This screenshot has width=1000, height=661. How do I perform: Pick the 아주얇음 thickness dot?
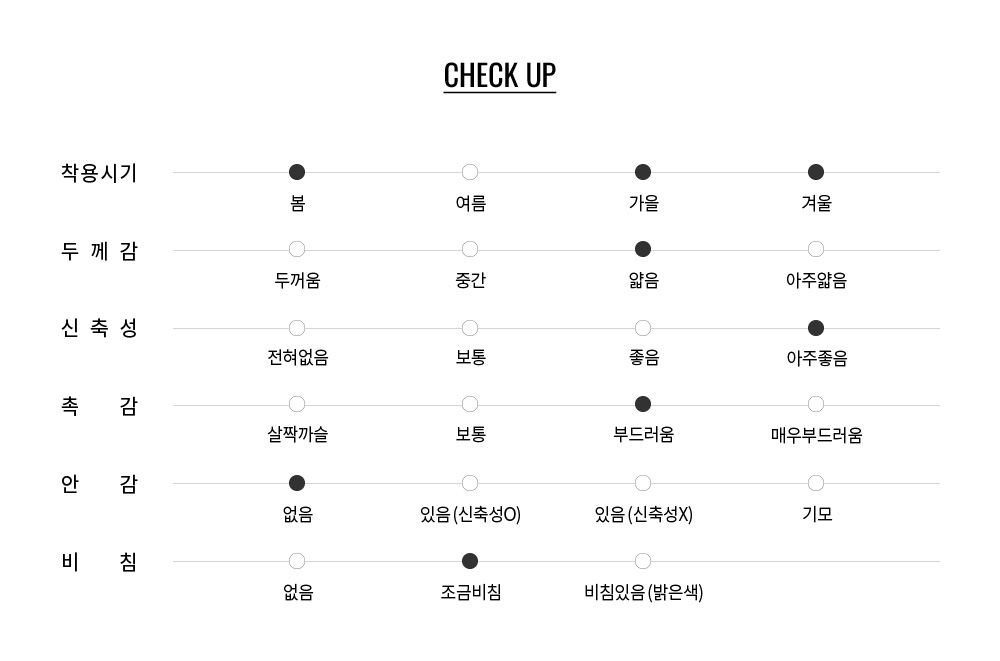816,249
